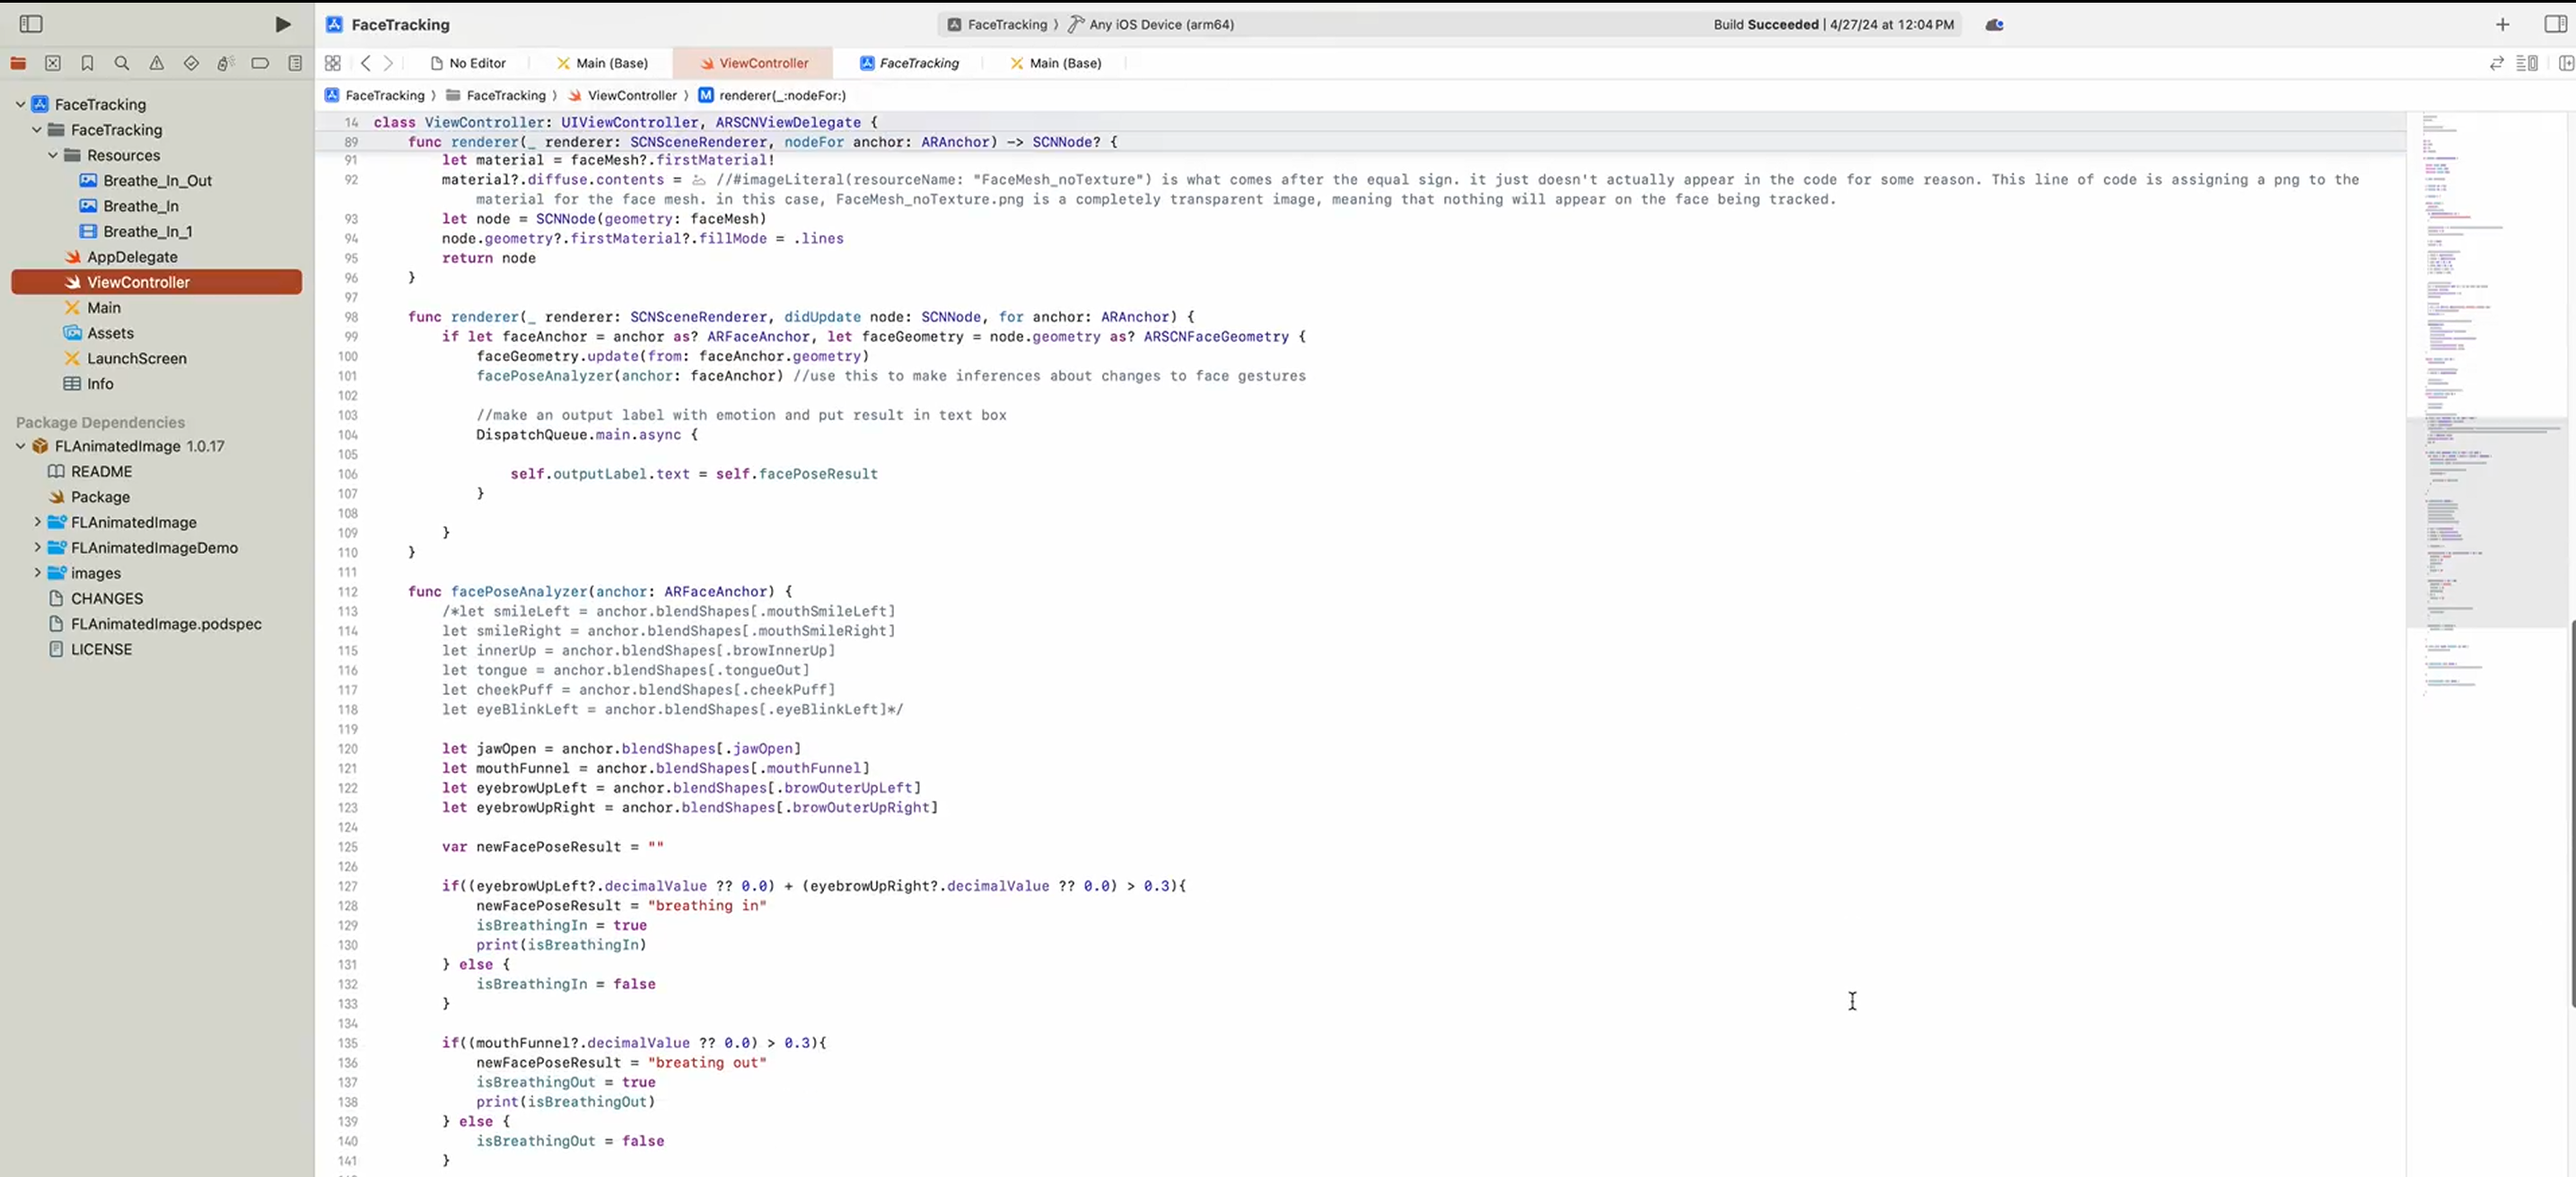Go forward in editor history

pos(389,63)
